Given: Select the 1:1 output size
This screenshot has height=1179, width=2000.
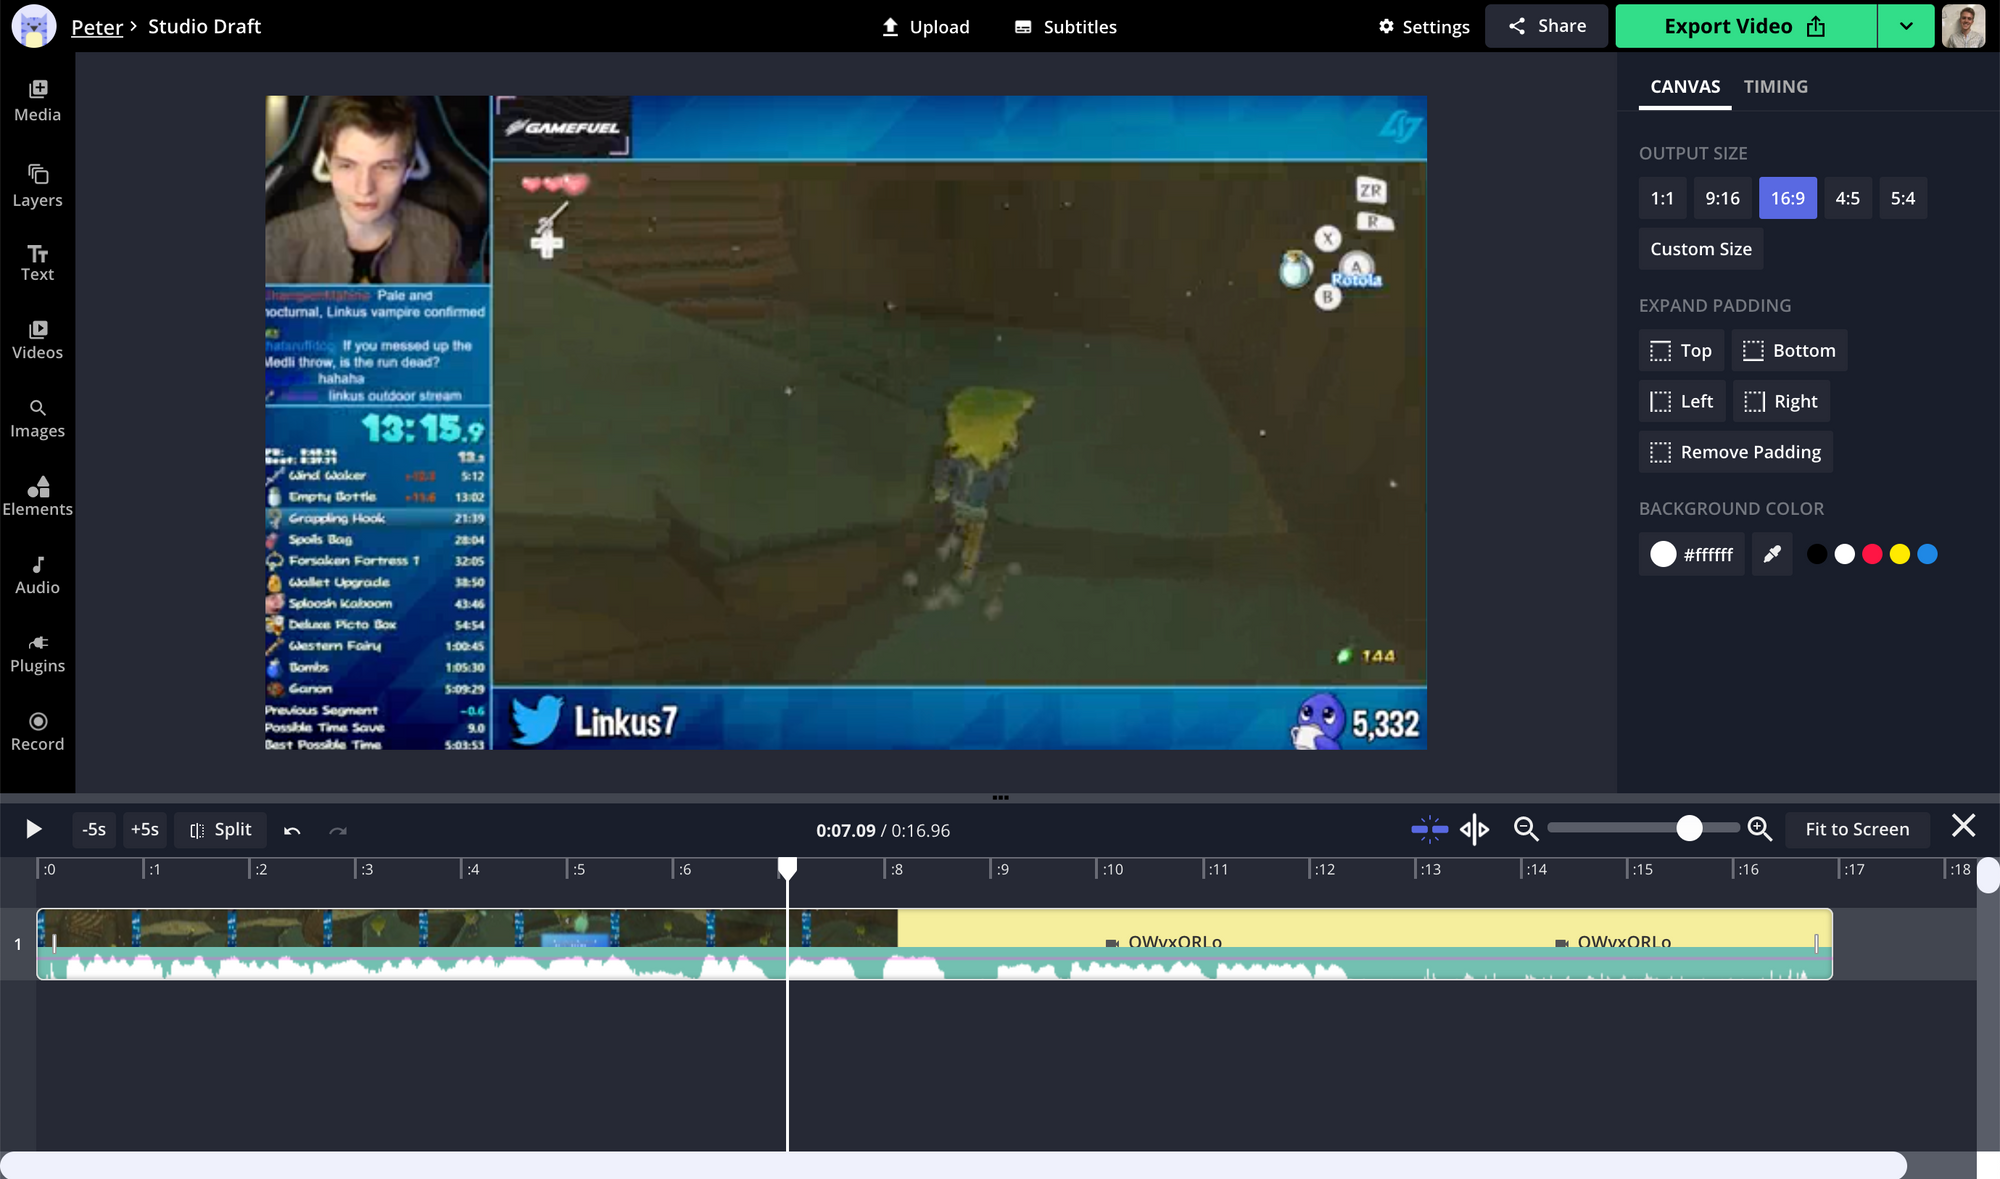Looking at the screenshot, I should pyautogui.click(x=1662, y=198).
